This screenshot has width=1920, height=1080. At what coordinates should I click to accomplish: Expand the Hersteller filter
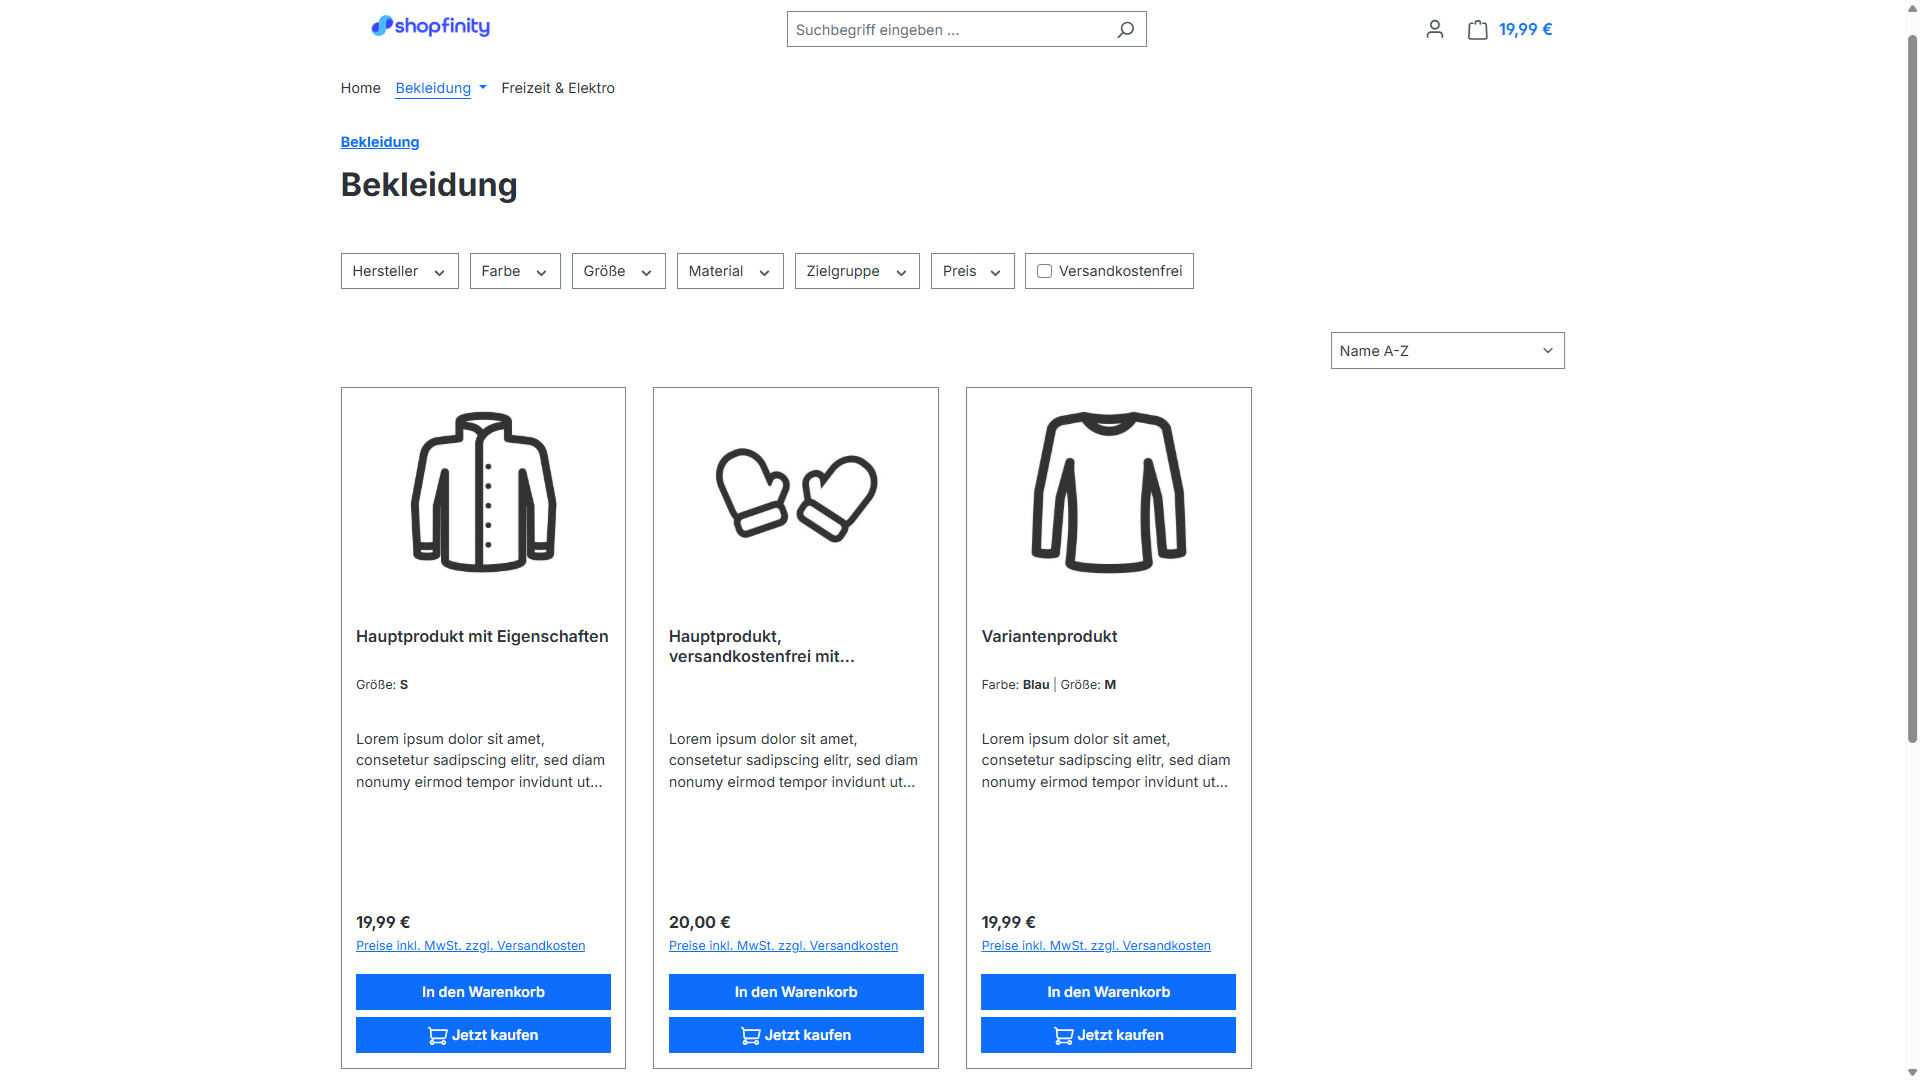(400, 271)
